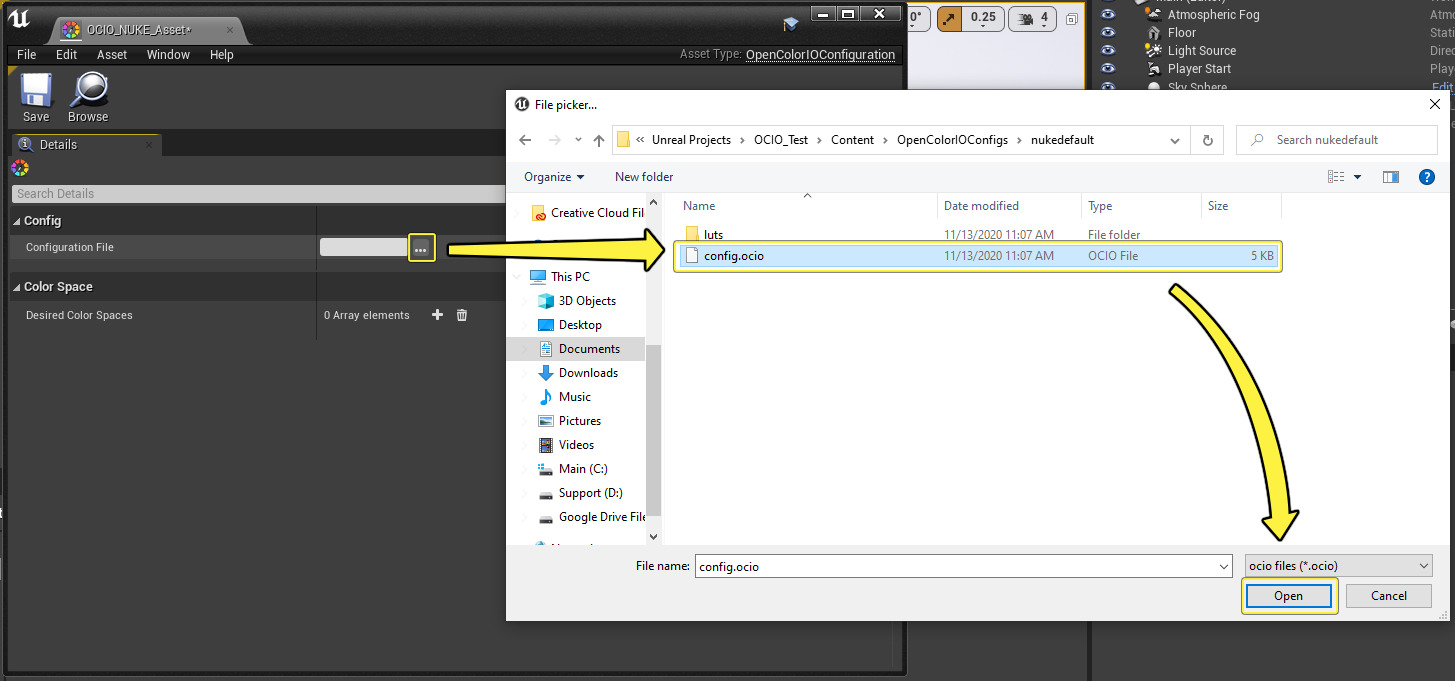Click trash icon to clear color spaces
This screenshot has width=1455, height=681.
462,315
